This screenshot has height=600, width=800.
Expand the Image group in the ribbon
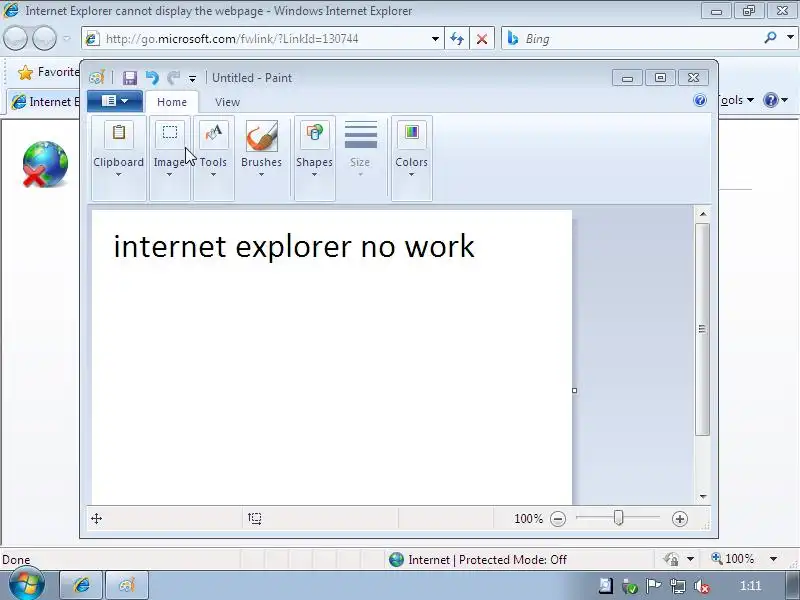click(x=169, y=158)
